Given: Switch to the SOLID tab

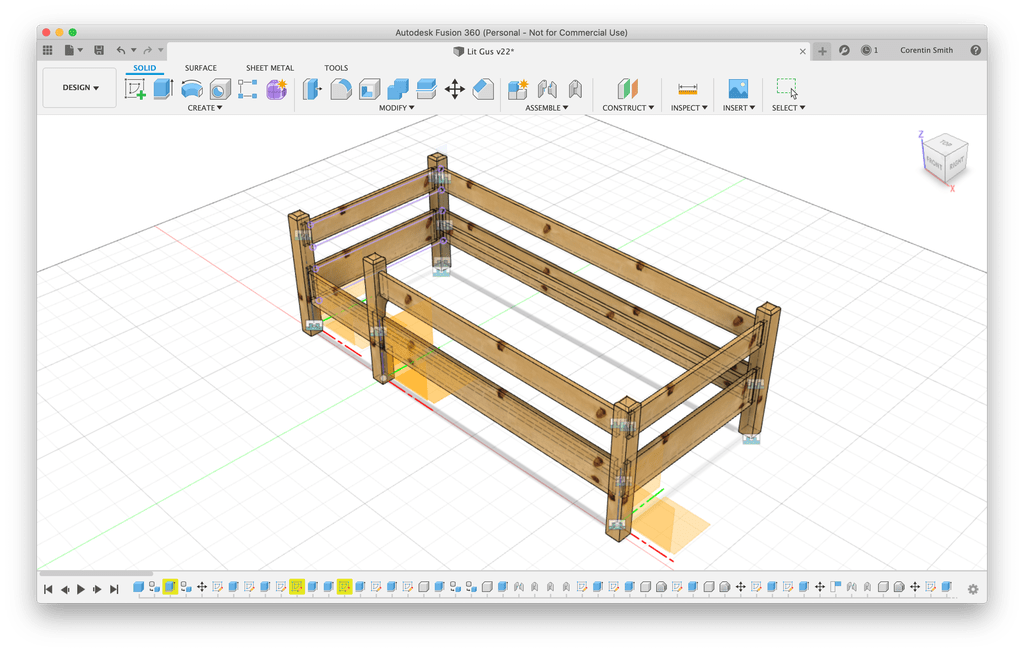Looking at the screenshot, I should [x=144, y=68].
